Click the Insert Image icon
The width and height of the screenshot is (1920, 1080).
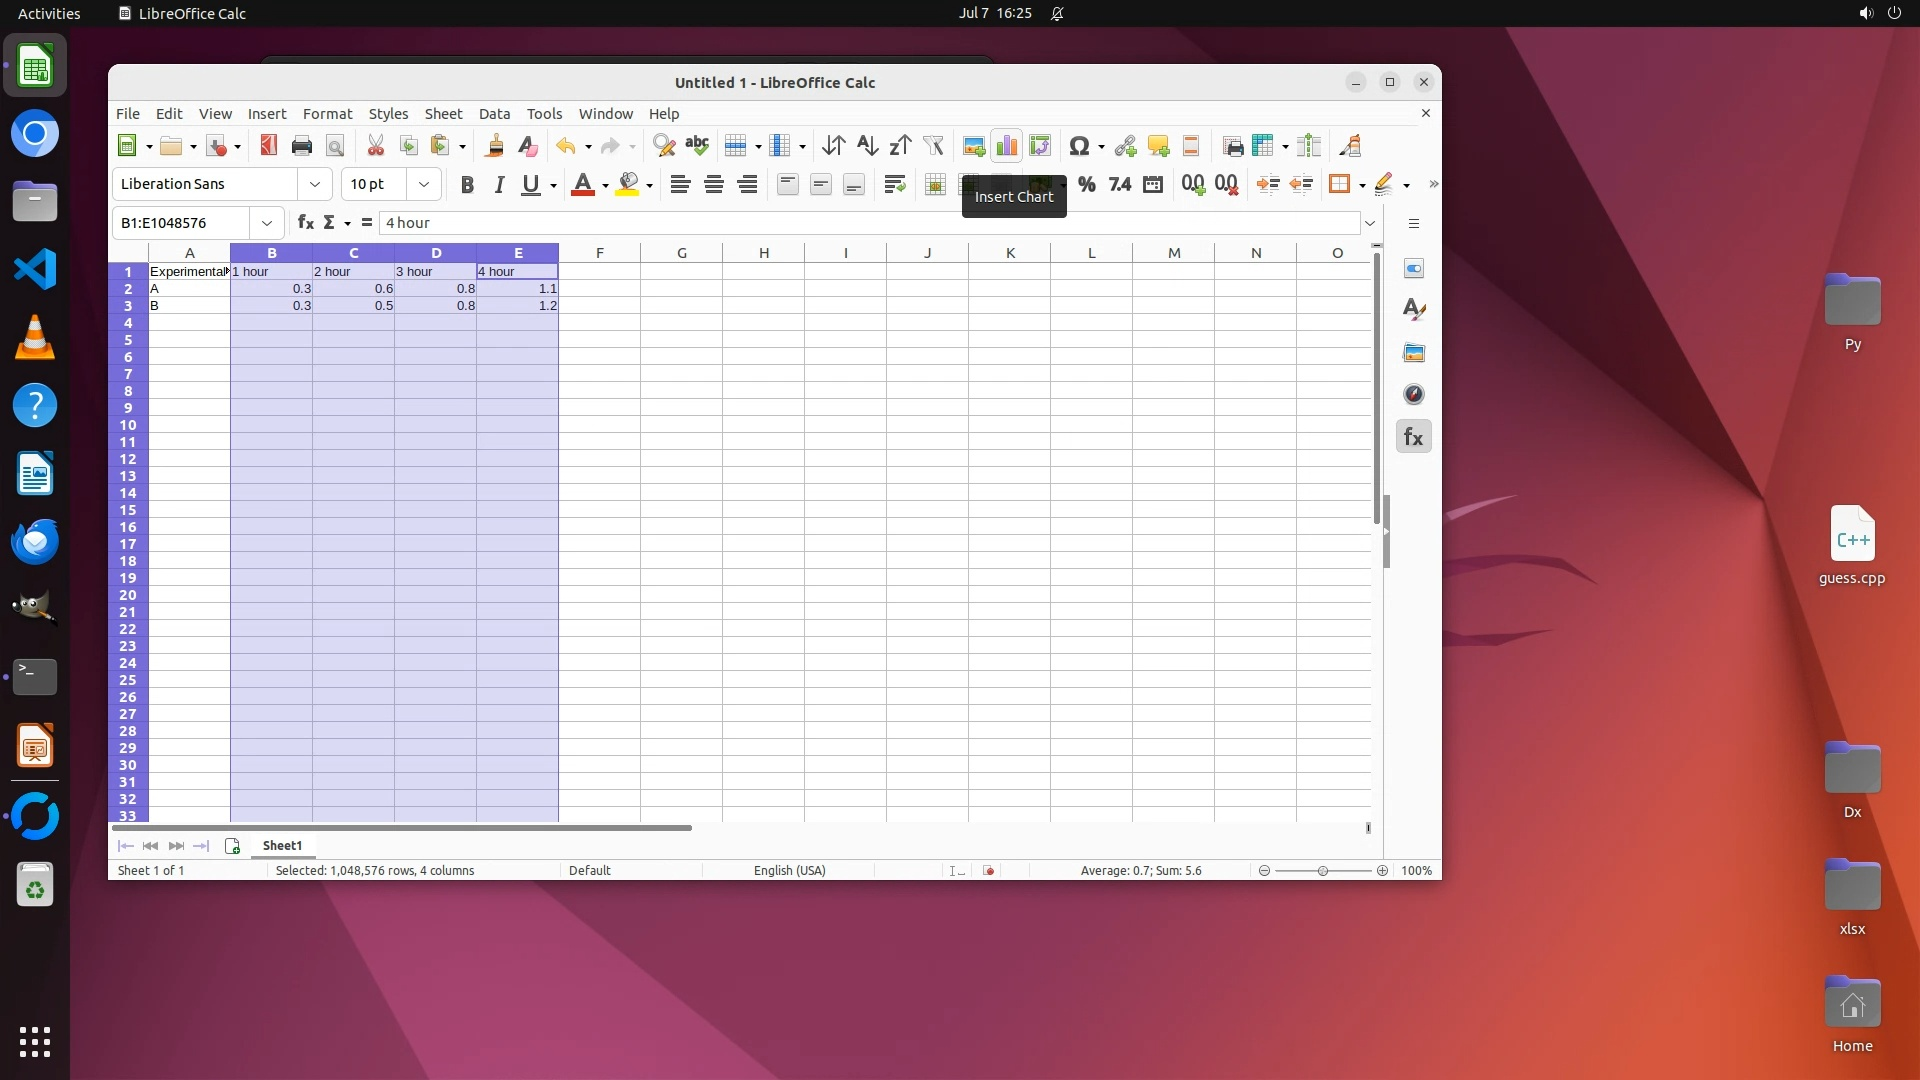click(x=974, y=146)
